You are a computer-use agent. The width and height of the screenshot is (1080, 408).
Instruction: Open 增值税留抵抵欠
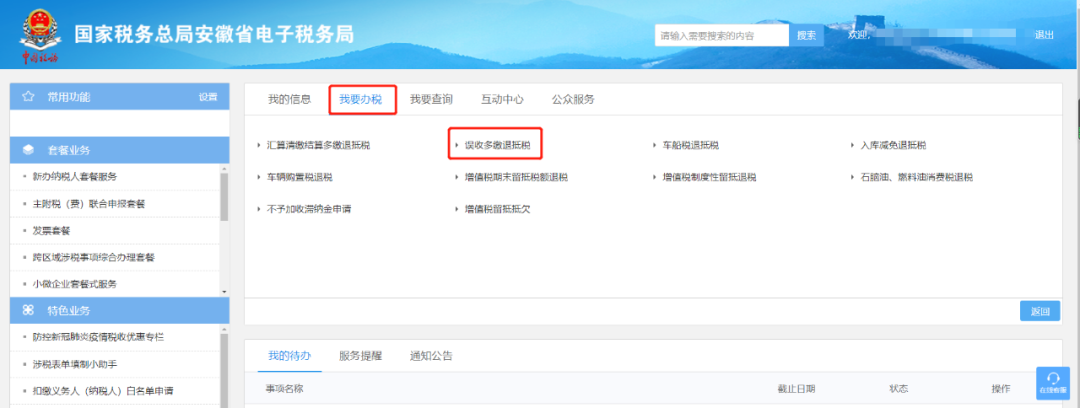[497, 209]
